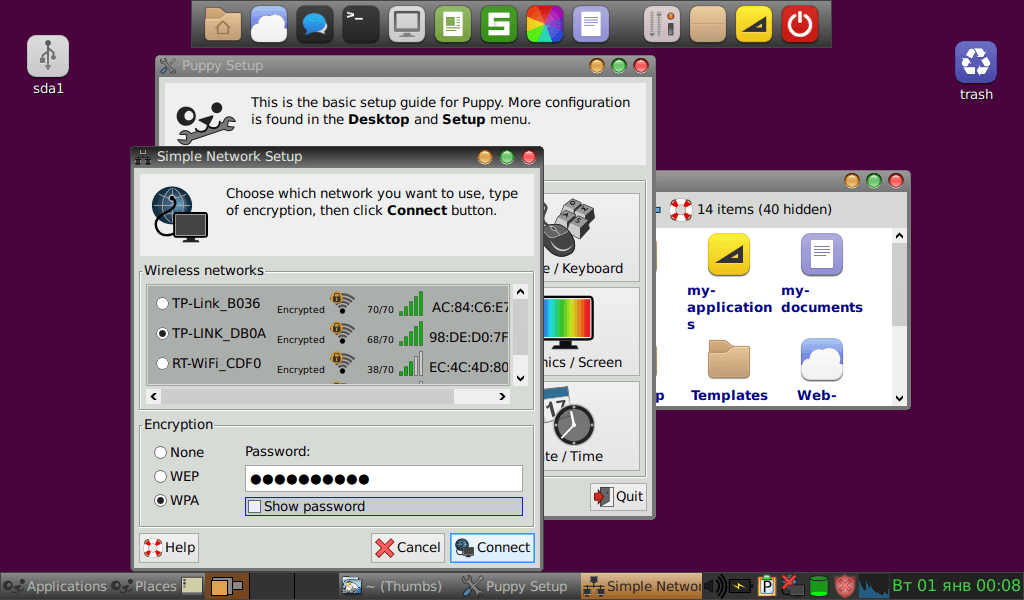Viewport: 1024px width, 600px height.
Task: Select TP-Link_B036 network radio button
Action: (x=162, y=304)
